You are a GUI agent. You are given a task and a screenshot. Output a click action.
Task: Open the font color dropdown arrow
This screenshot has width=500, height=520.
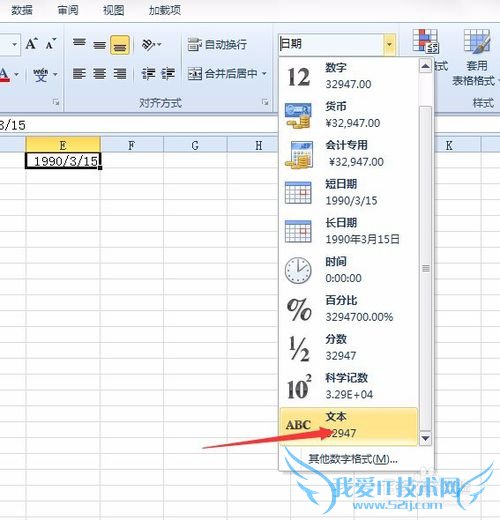point(16,74)
